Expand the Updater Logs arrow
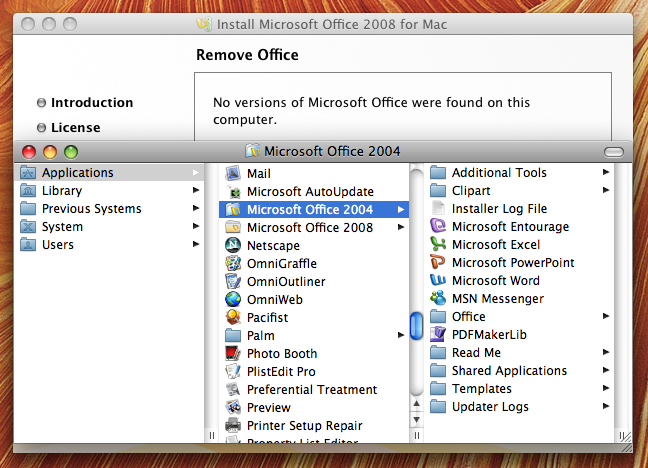Viewport: 648px width, 468px height. coord(606,406)
